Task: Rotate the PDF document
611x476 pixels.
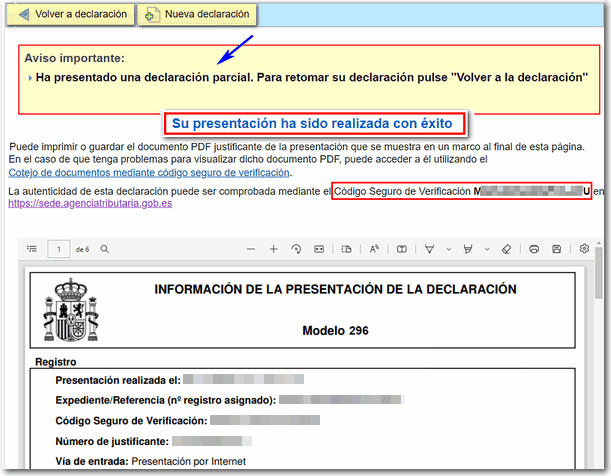Action: (296, 249)
